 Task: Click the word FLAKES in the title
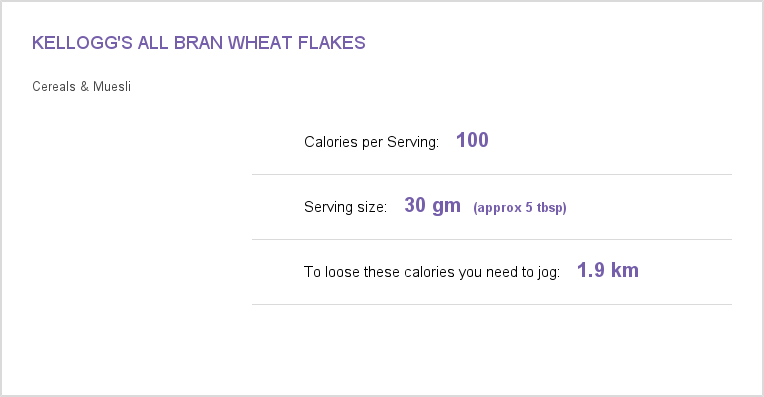coord(331,43)
